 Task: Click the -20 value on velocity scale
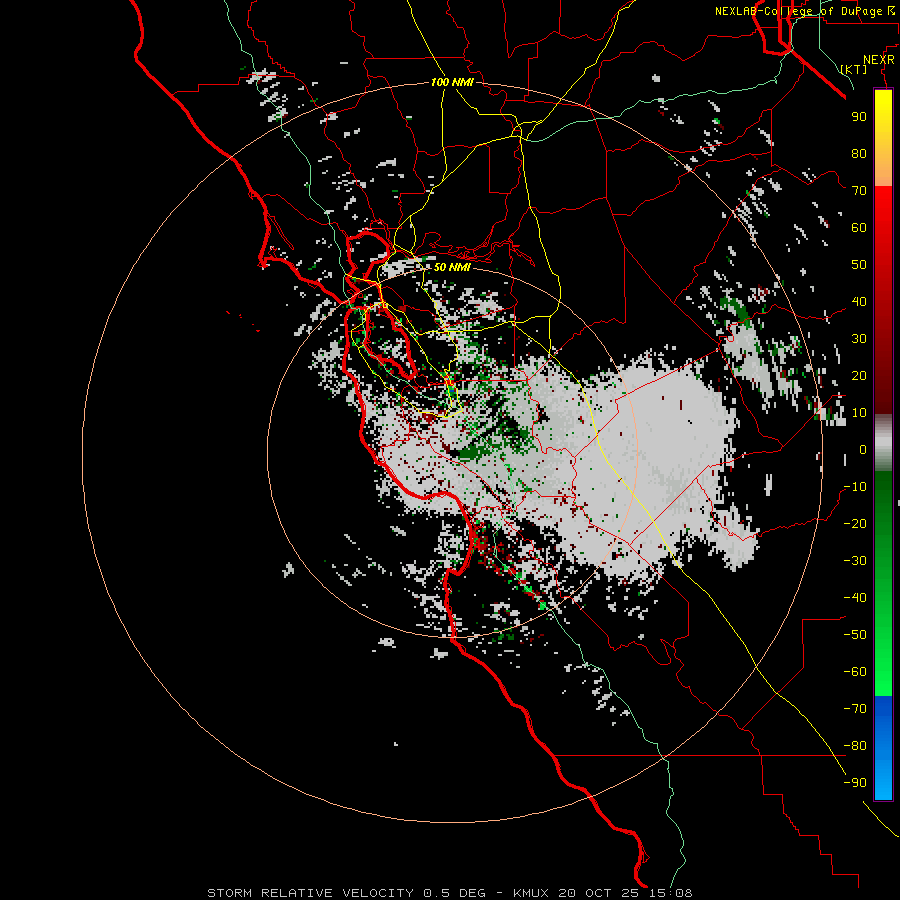(855, 523)
